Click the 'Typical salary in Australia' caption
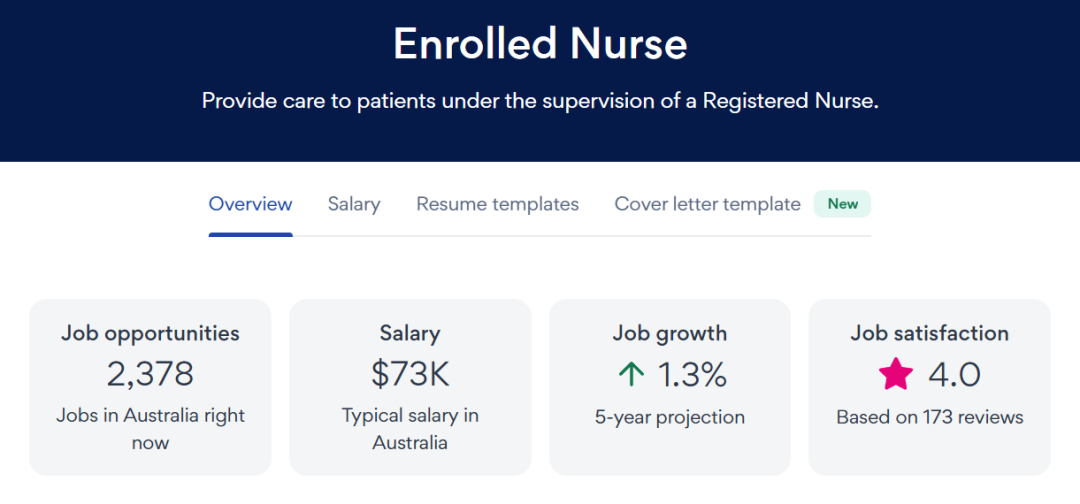Image resolution: width=1080 pixels, height=504 pixels. pyautogui.click(x=410, y=428)
